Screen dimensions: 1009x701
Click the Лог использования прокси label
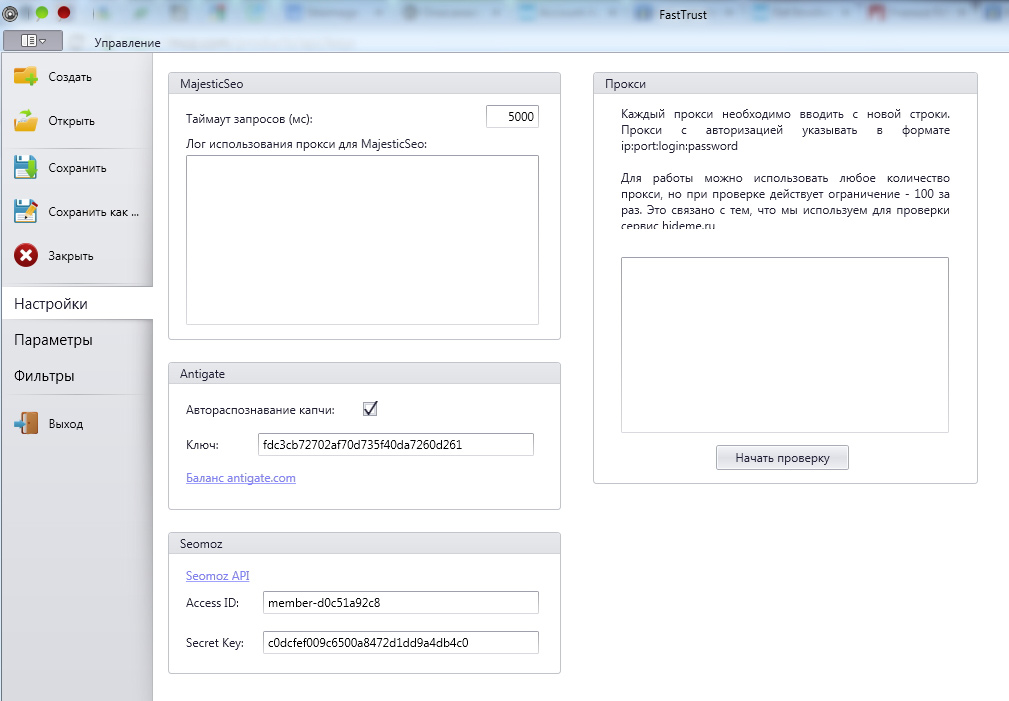[306, 144]
